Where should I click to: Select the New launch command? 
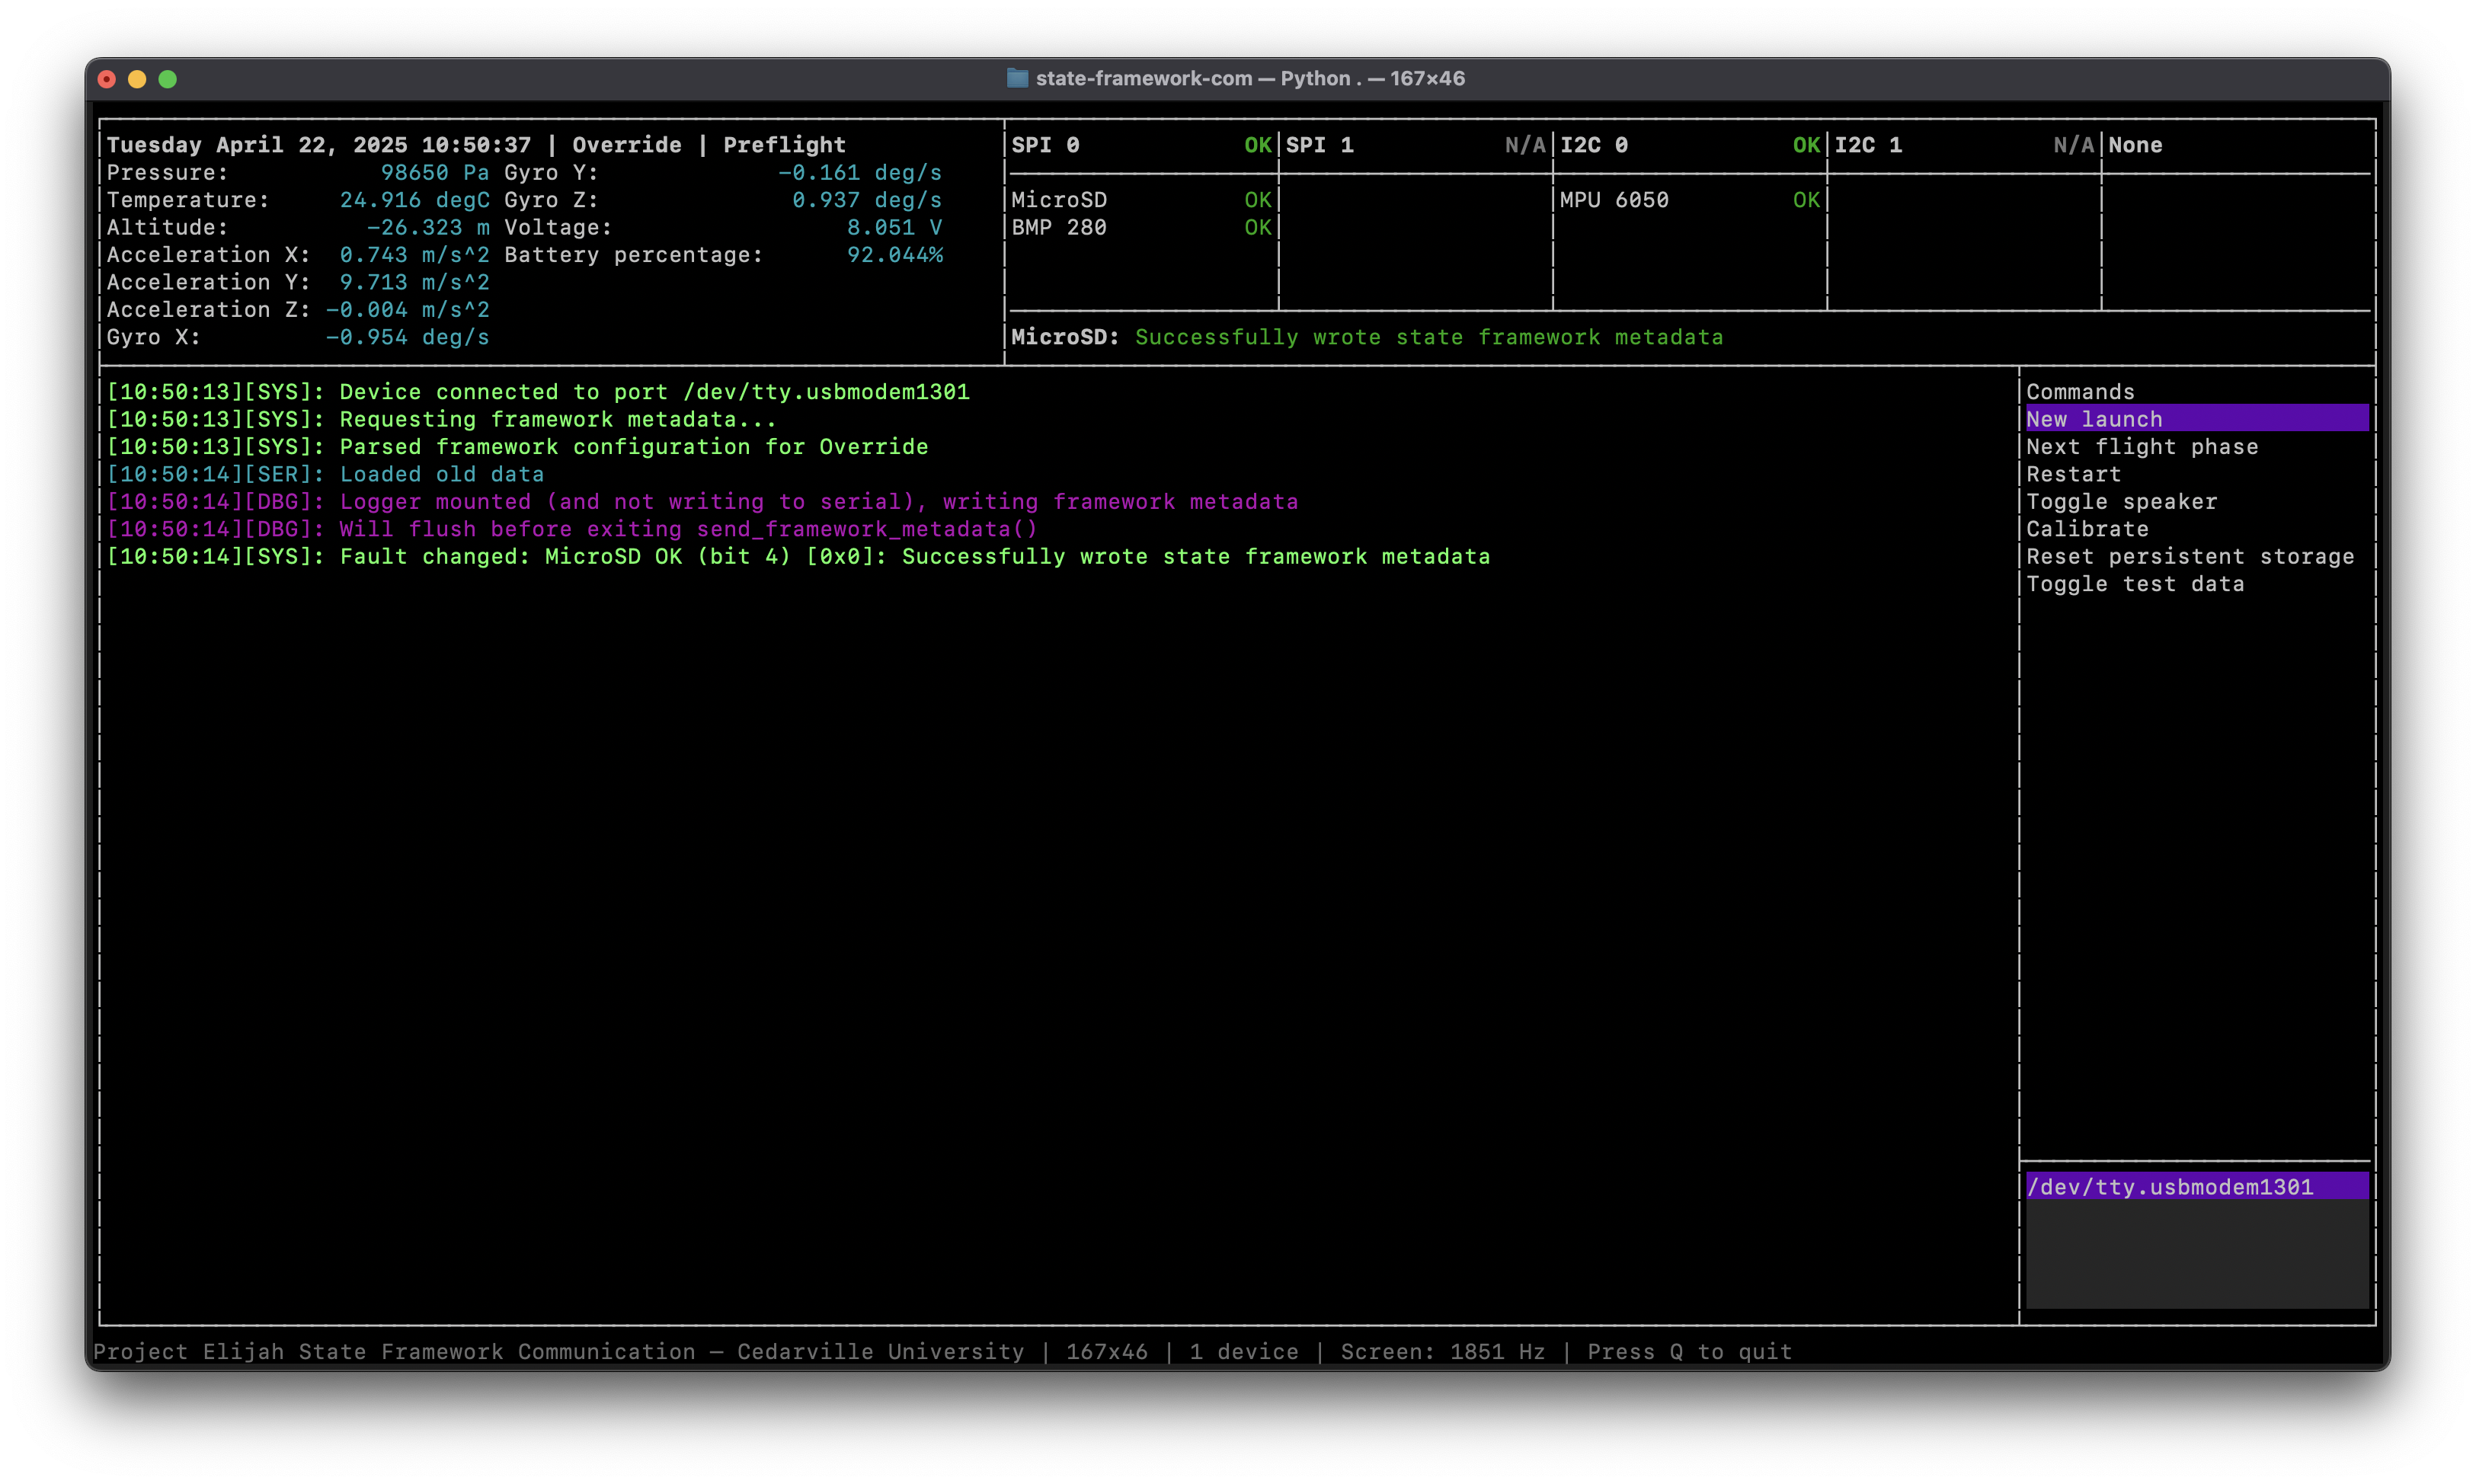pos(2196,419)
